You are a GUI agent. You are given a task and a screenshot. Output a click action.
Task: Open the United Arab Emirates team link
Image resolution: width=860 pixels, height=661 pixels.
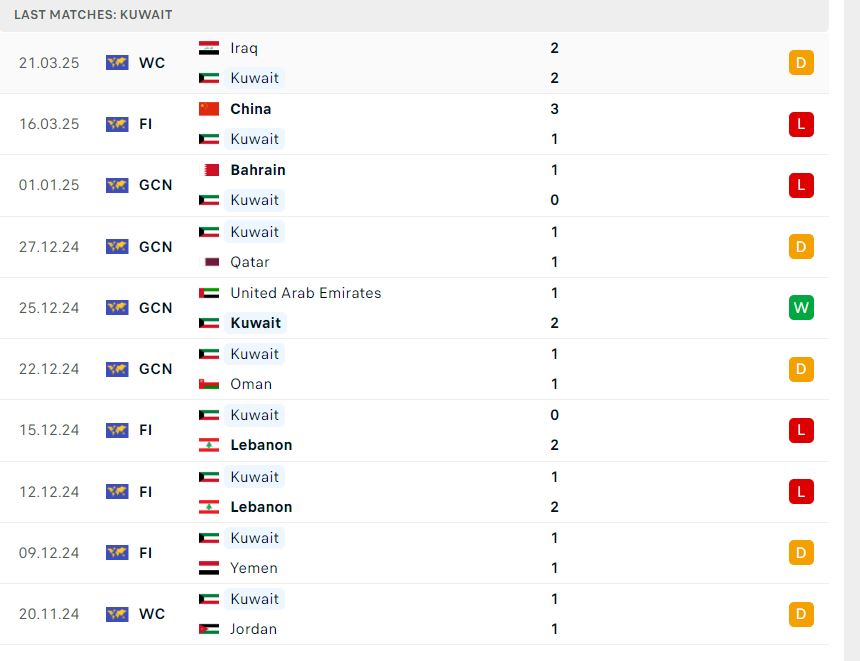coord(305,293)
